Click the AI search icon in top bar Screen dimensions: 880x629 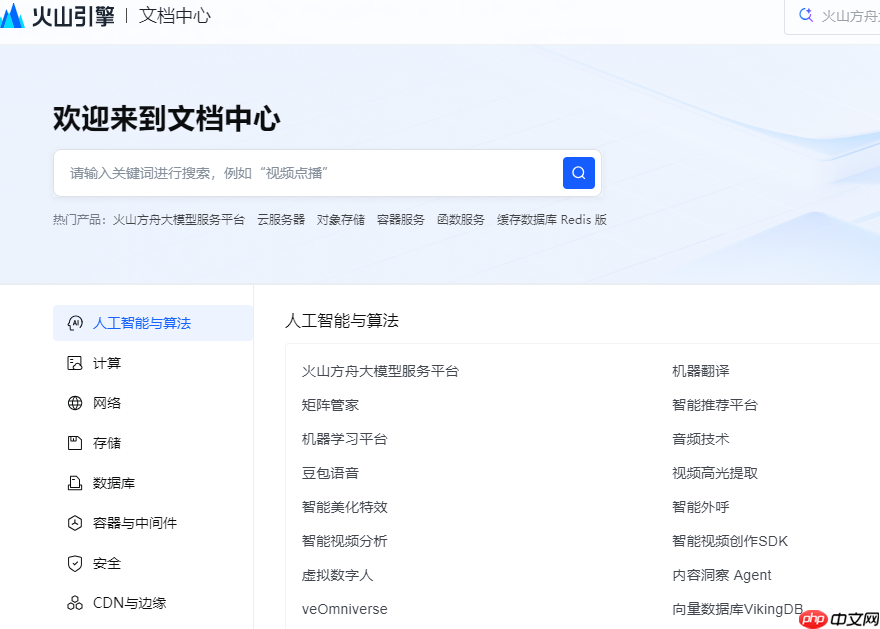pos(806,15)
